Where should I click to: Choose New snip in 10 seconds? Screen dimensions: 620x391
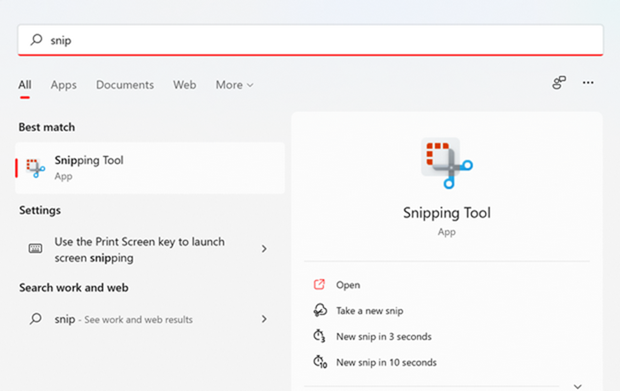tap(386, 362)
